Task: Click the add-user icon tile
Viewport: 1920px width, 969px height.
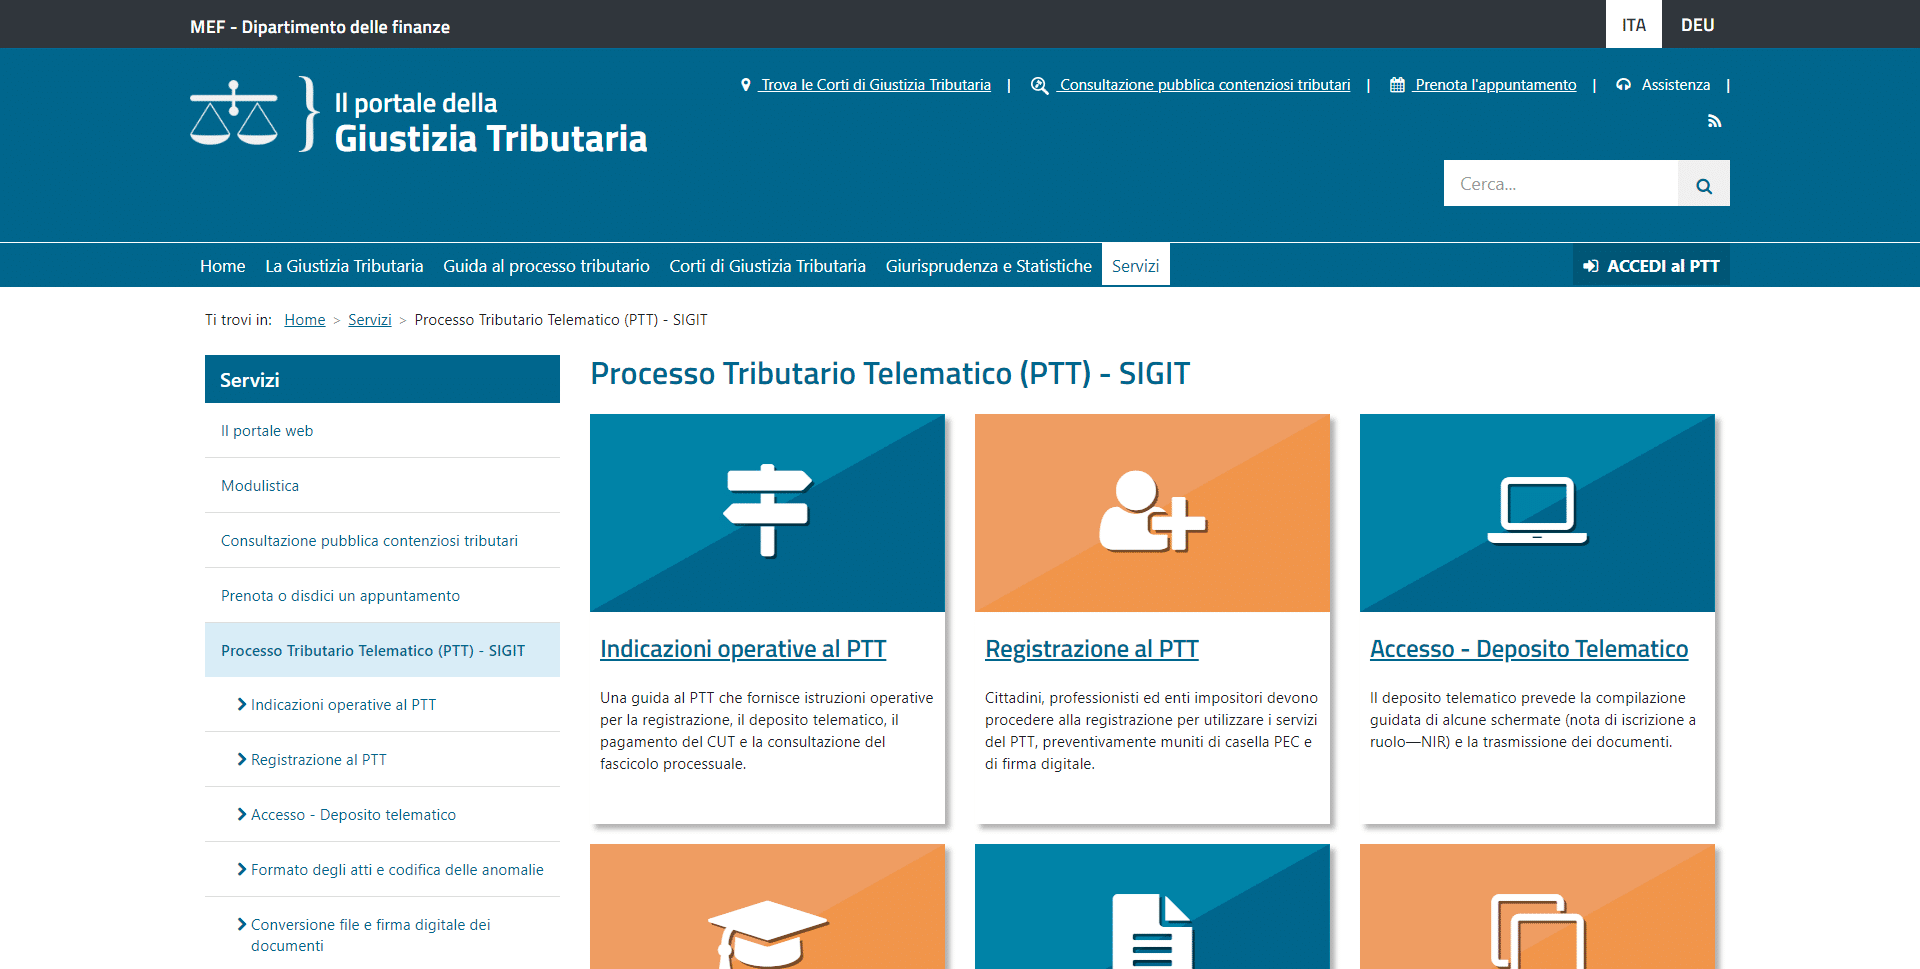Action: click(1152, 512)
